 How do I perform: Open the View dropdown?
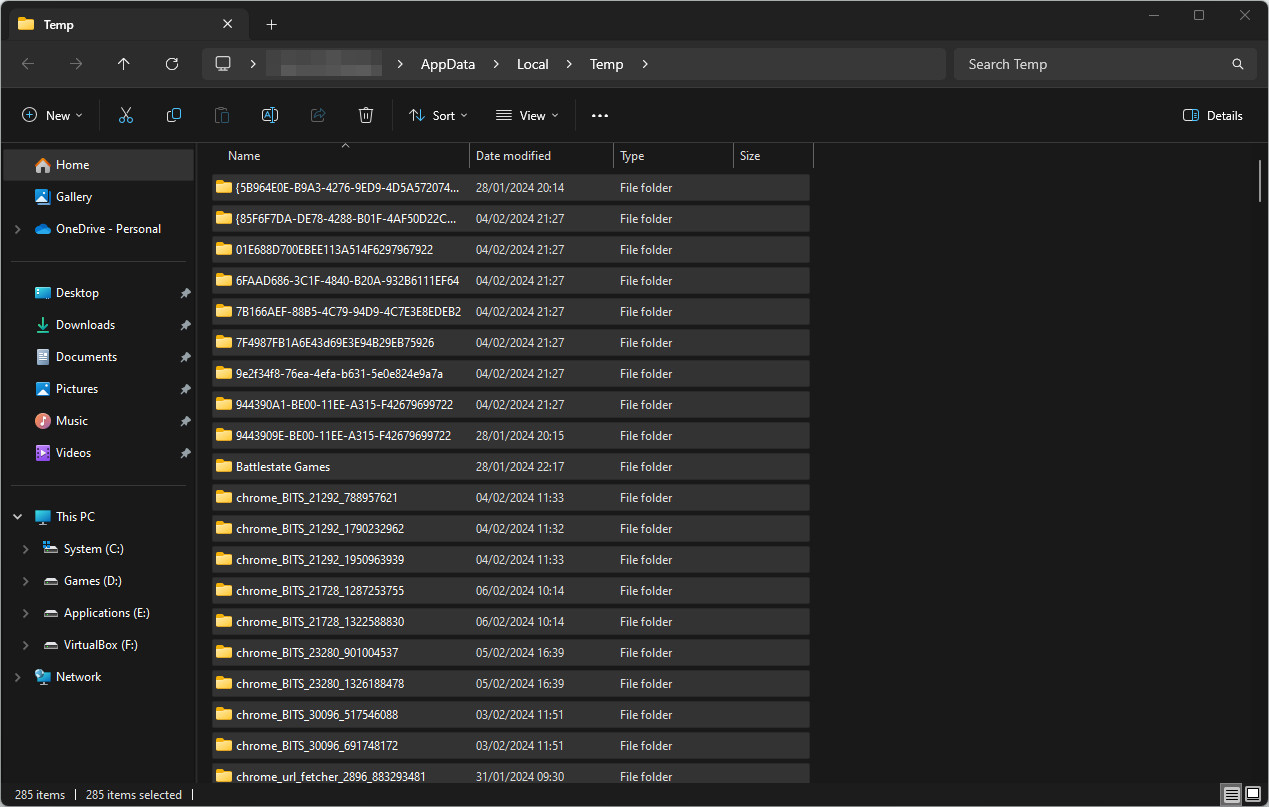pyautogui.click(x=527, y=116)
